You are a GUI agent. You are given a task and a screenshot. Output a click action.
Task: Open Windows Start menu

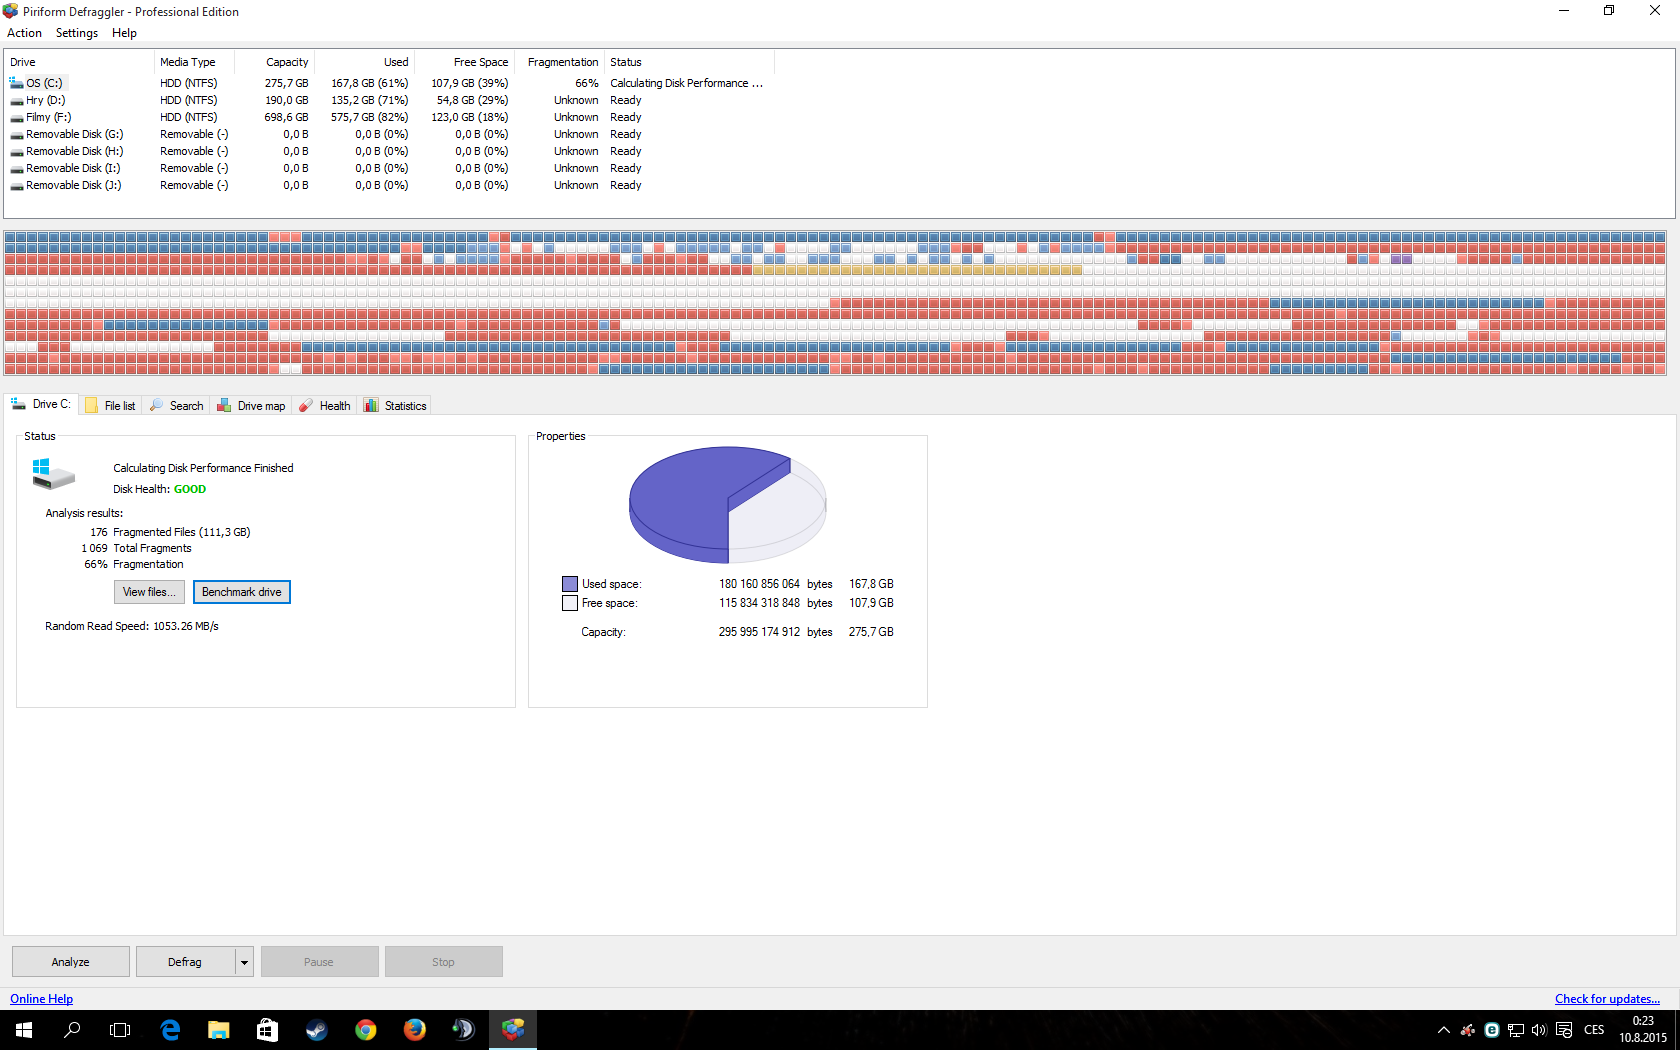24,1030
